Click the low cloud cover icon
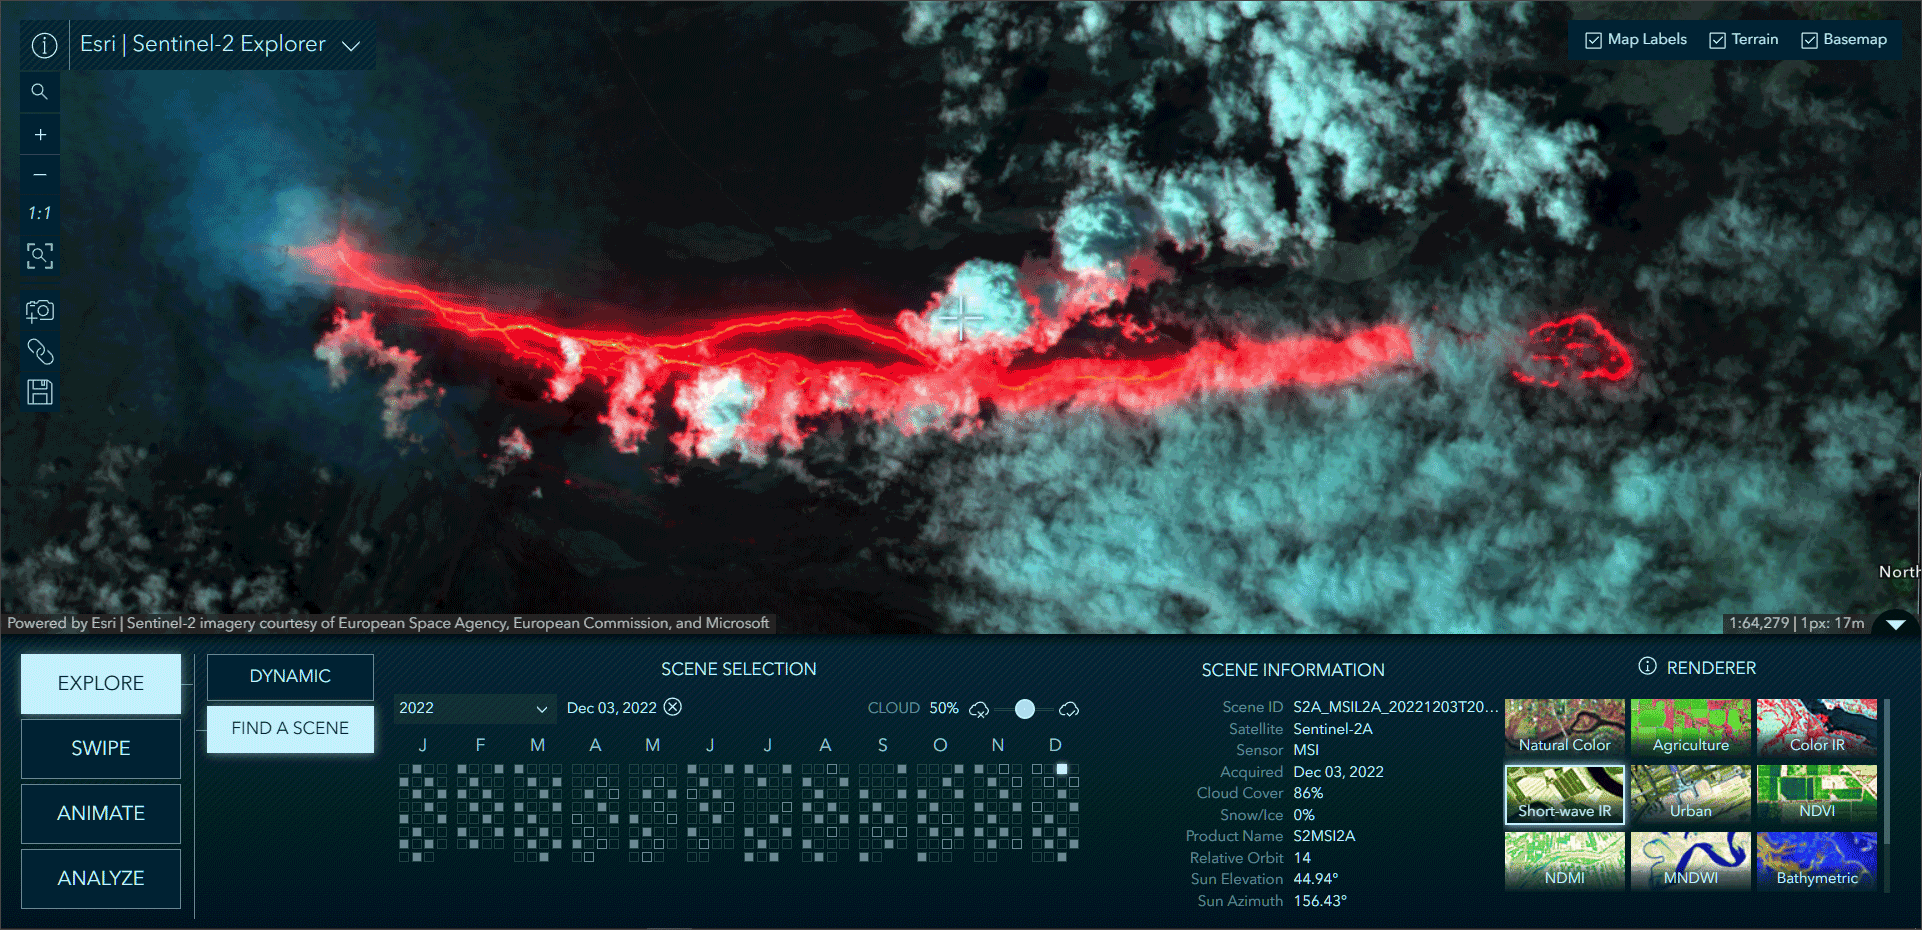 979,709
